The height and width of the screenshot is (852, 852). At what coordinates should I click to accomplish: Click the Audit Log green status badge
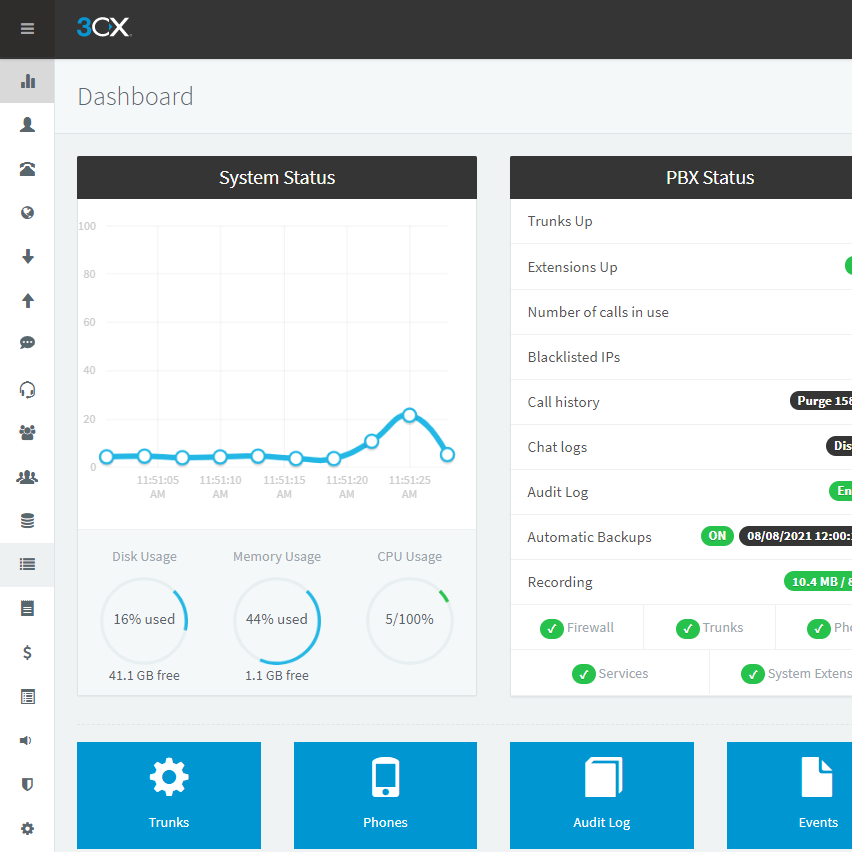[x=841, y=491]
